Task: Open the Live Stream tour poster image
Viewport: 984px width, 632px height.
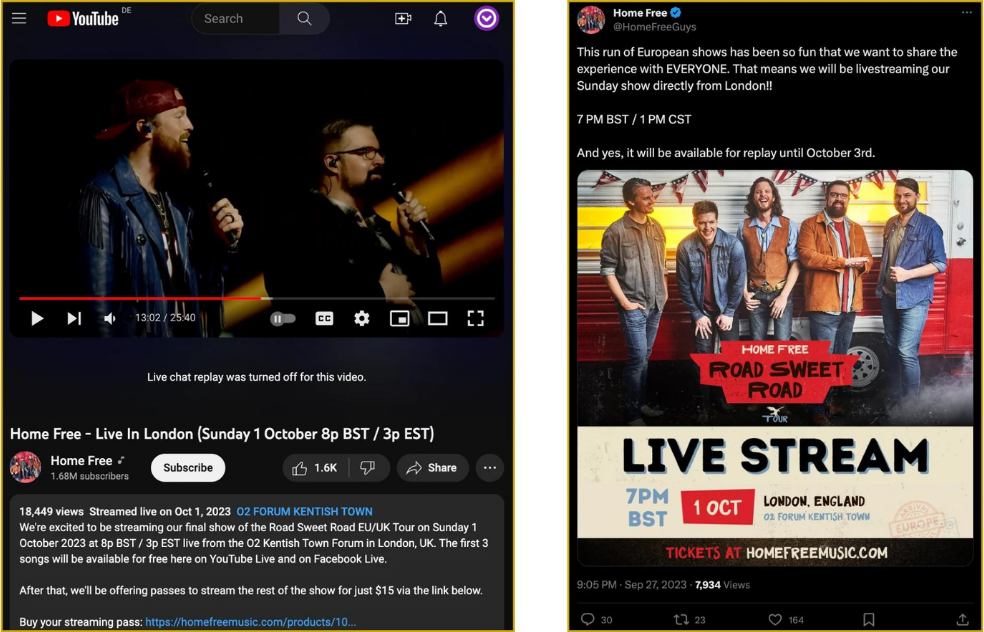Action: tap(775, 368)
